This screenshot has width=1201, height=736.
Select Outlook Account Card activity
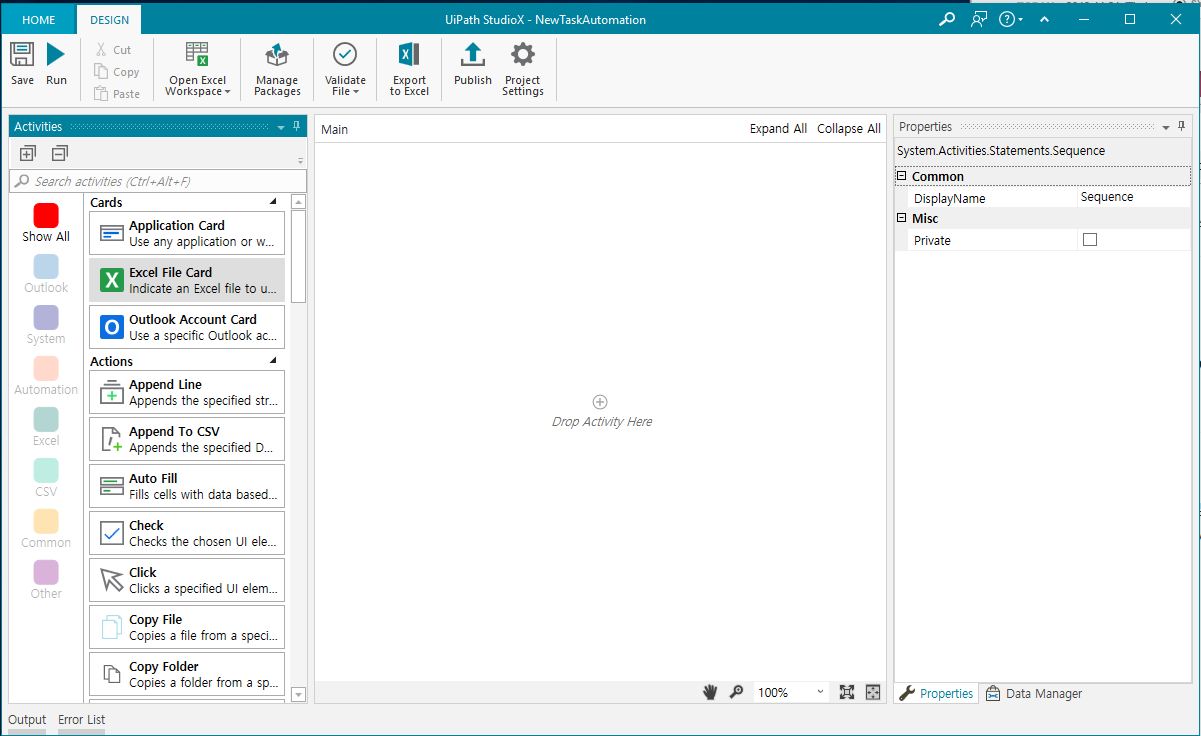(x=187, y=327)
